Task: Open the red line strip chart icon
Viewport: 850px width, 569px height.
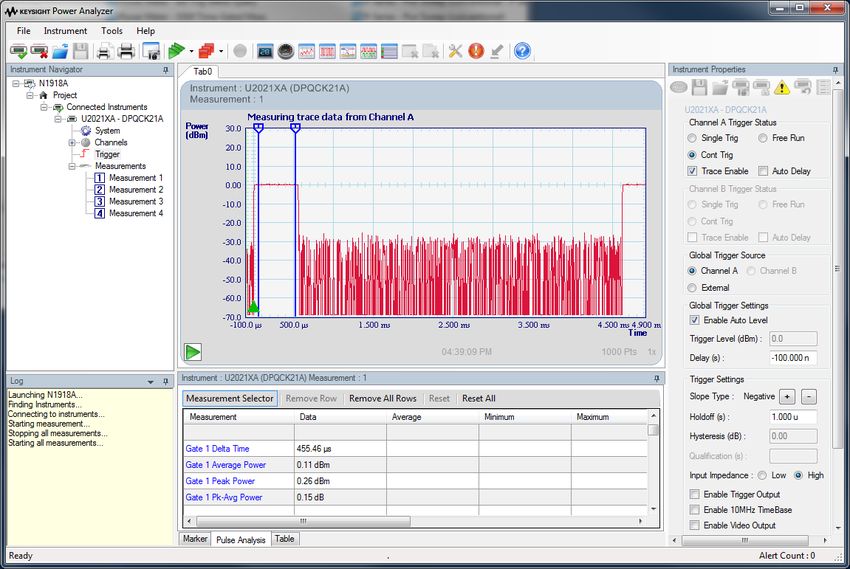Action: (306, 51)
